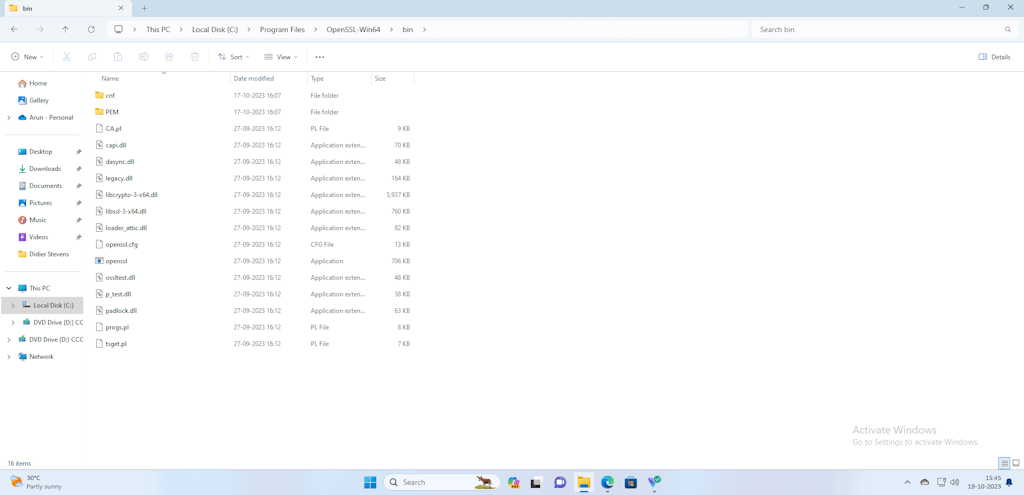
Task: Open Microsoft Store from taskbar
Action: tap(630, 482)
